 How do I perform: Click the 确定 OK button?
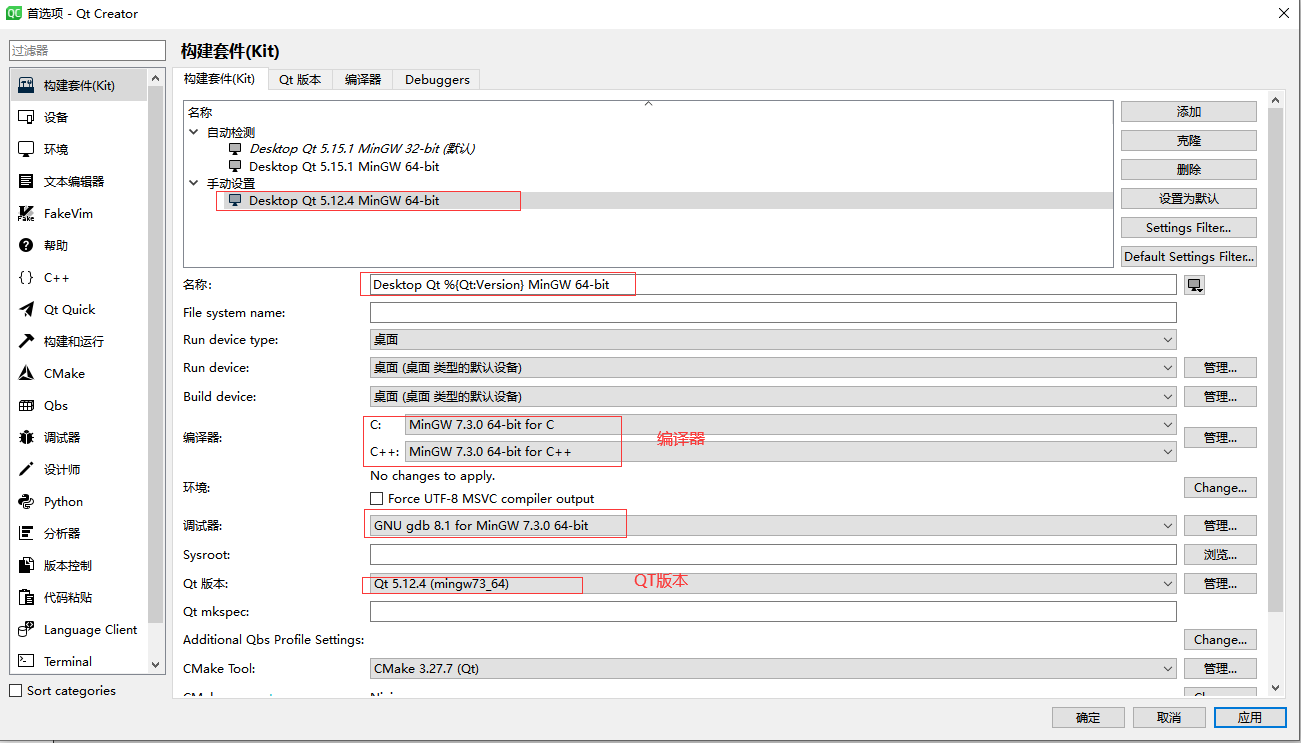pyautogui.click(x=1088, y=717)
